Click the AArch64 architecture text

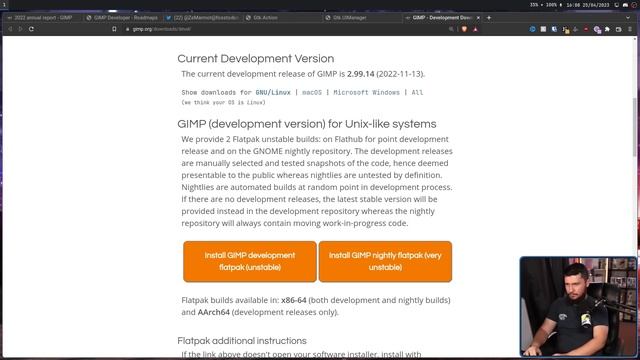click(213, 312)
